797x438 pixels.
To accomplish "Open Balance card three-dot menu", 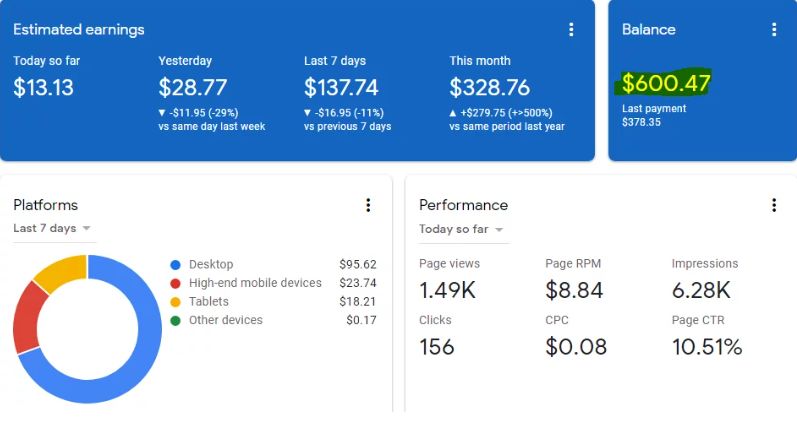I will 774,30.
